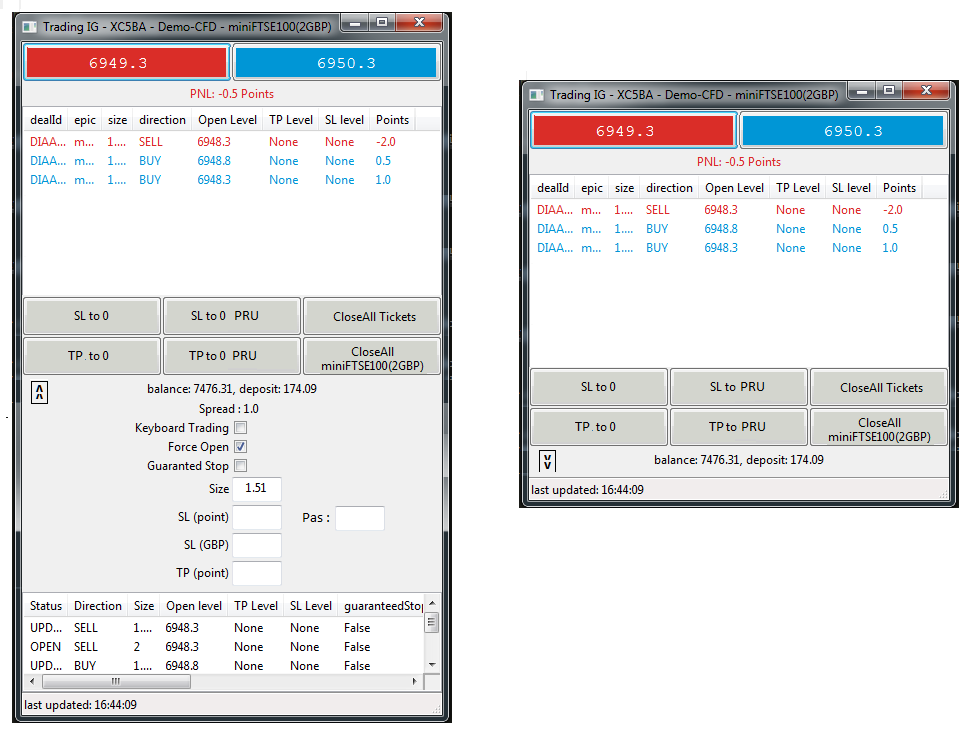Select the SELL 6948.3 position row in right window
The width and height of the screenshot is (979, 732).
[739, 210]
